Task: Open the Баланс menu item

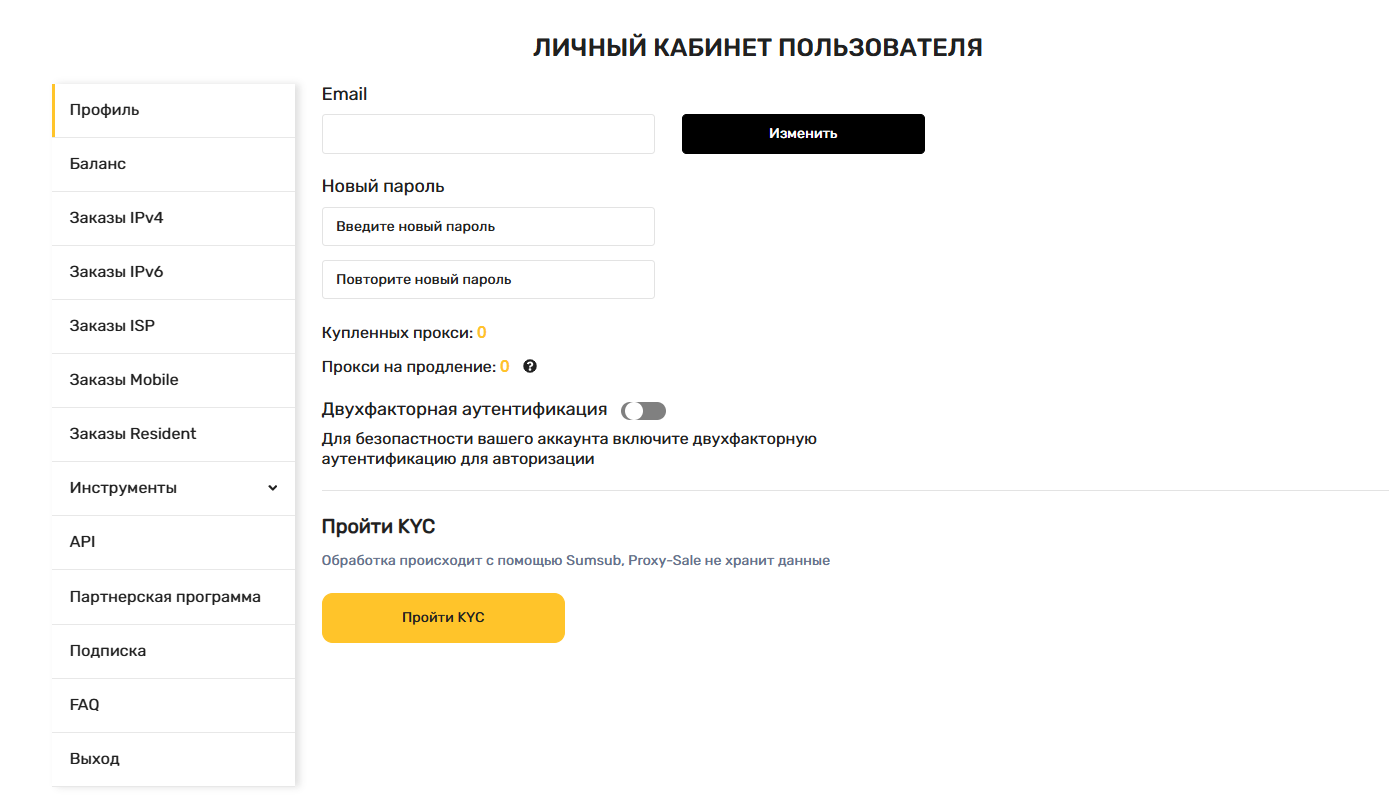Action: 174,164
